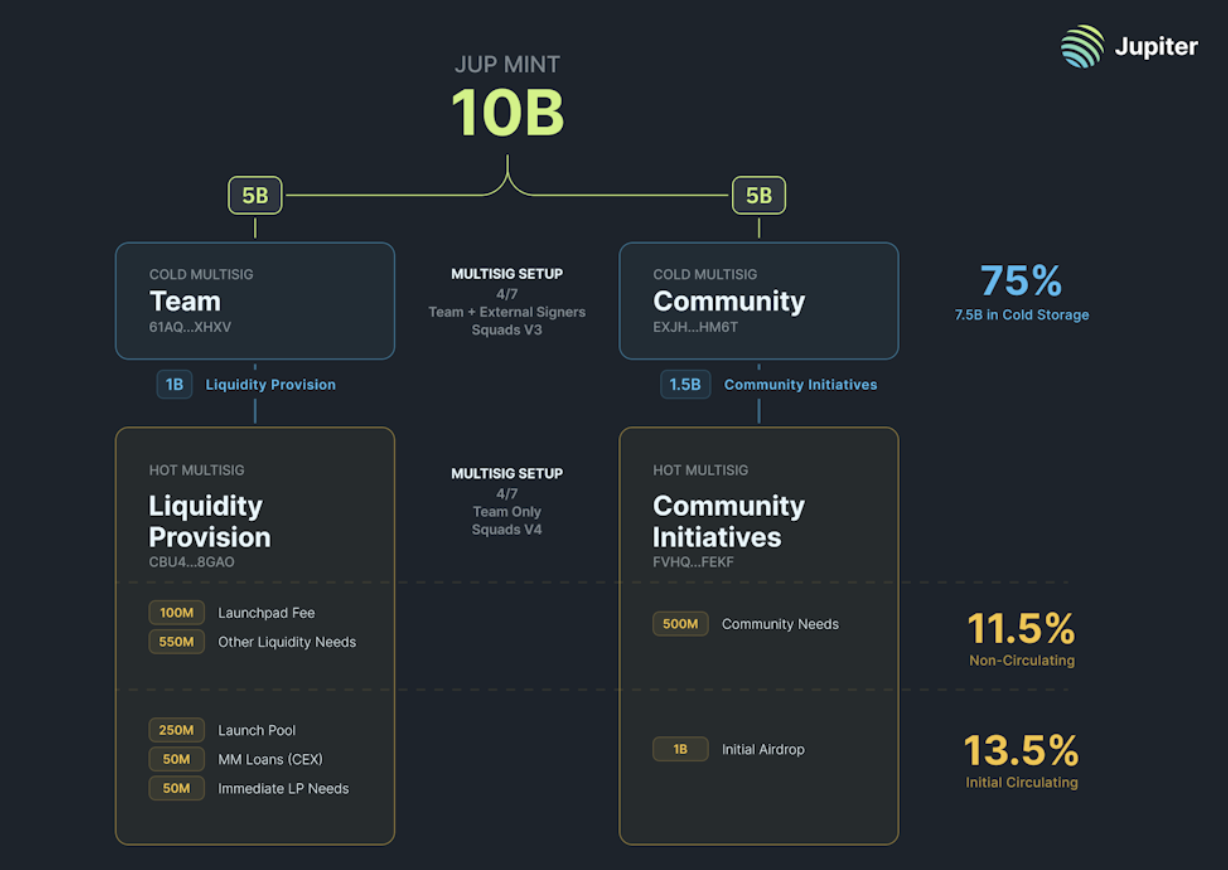Viewport: 1228px width, 870px height.
Task: Click the 50M badge beside MM Loans
Action: 177,759
